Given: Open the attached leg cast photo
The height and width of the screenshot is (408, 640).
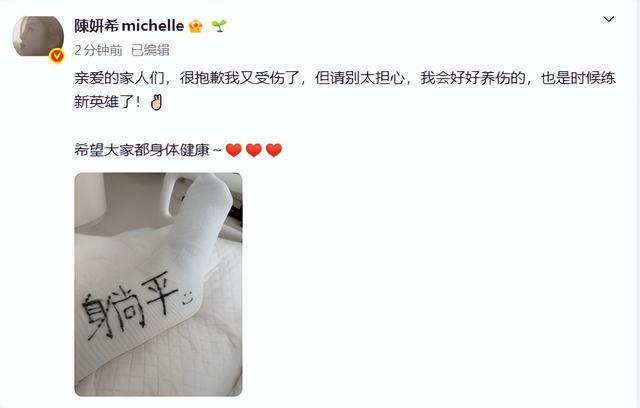Looking at the screenshot, I should pyautogui.click(x=158, y=284).
